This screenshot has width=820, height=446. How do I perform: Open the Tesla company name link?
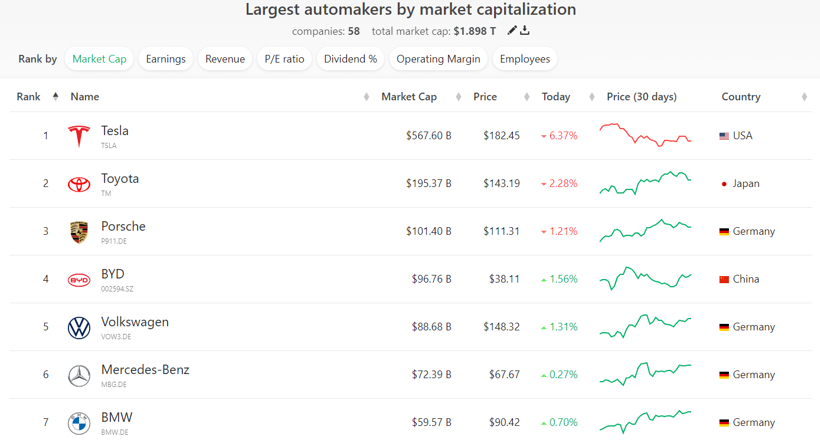point(115,131)
